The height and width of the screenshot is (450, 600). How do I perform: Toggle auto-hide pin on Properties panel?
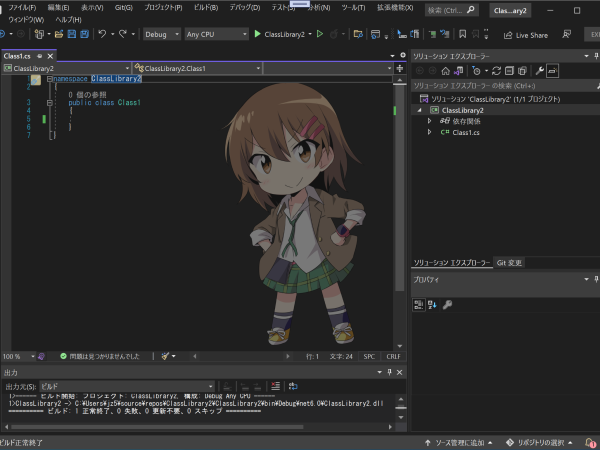point(596,279)
